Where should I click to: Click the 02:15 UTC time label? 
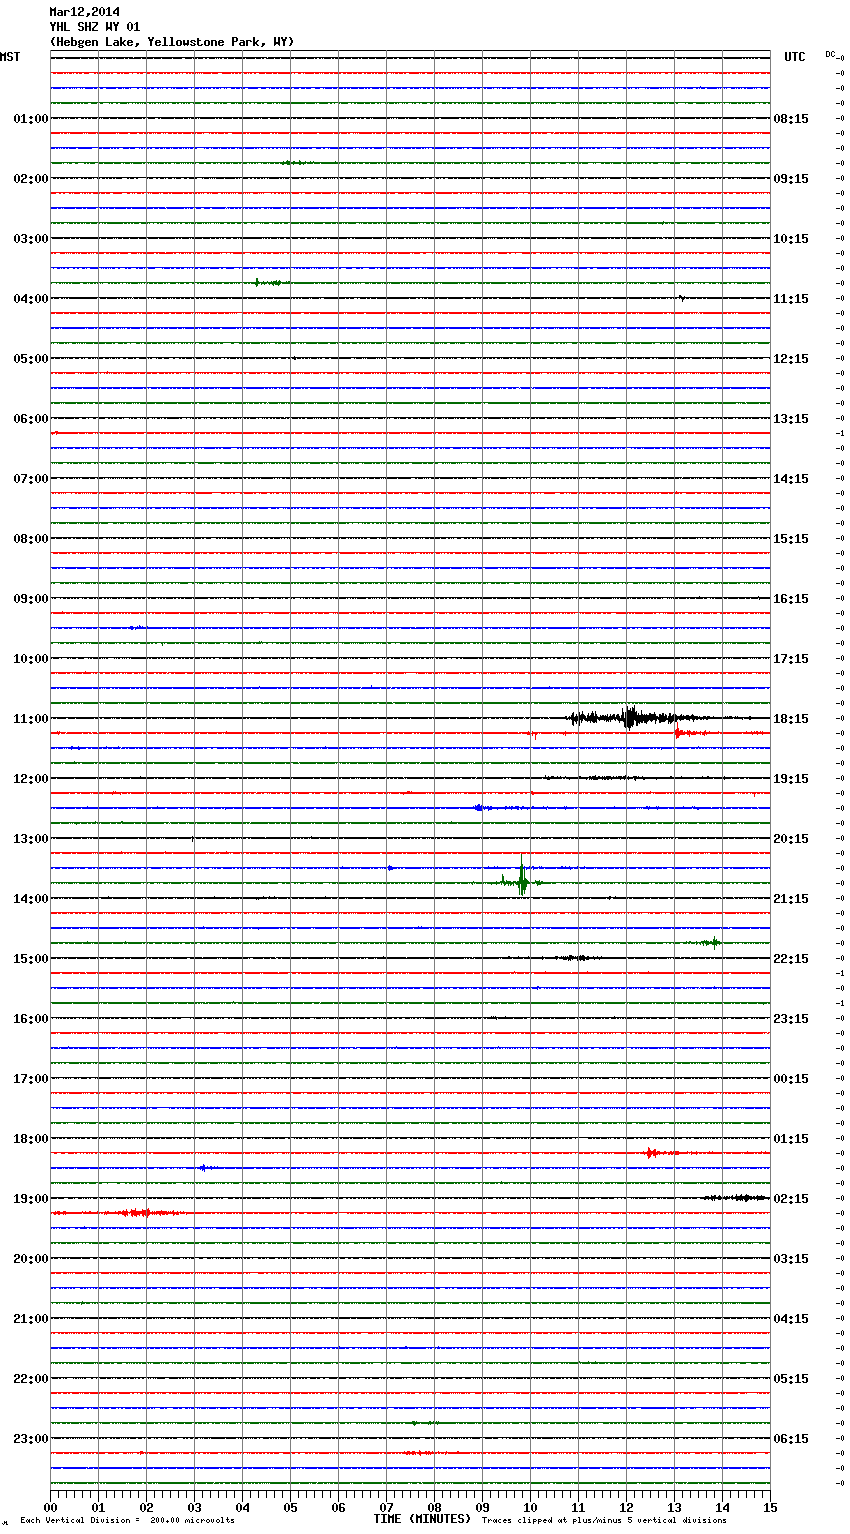pos(791,1199)
